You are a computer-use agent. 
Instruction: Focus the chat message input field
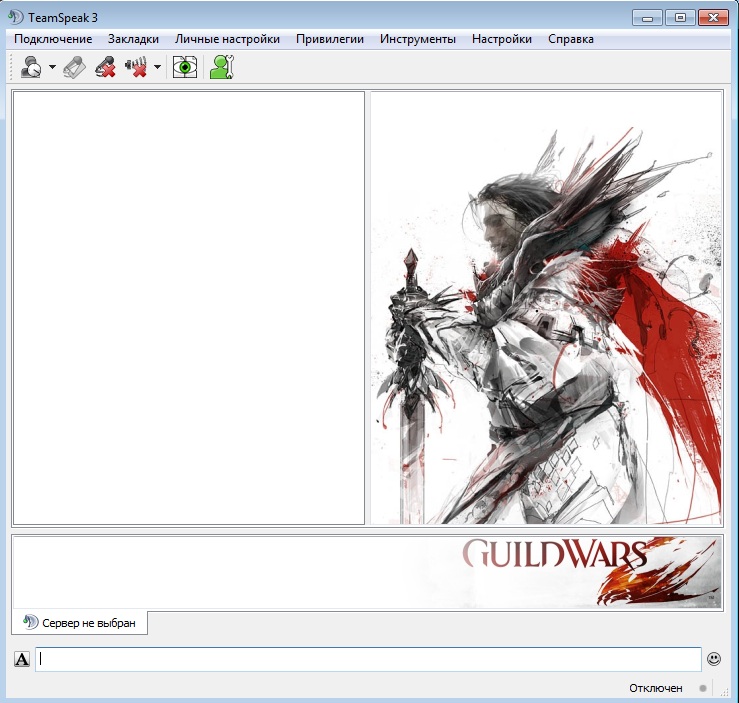pyautogui.click(x=369, y=659)
